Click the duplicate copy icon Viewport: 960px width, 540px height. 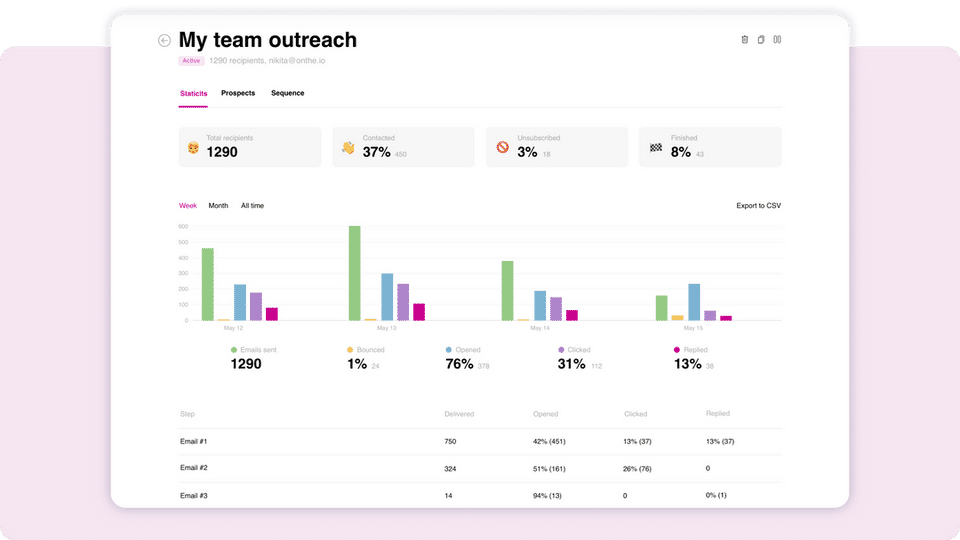tap(761, 39)
